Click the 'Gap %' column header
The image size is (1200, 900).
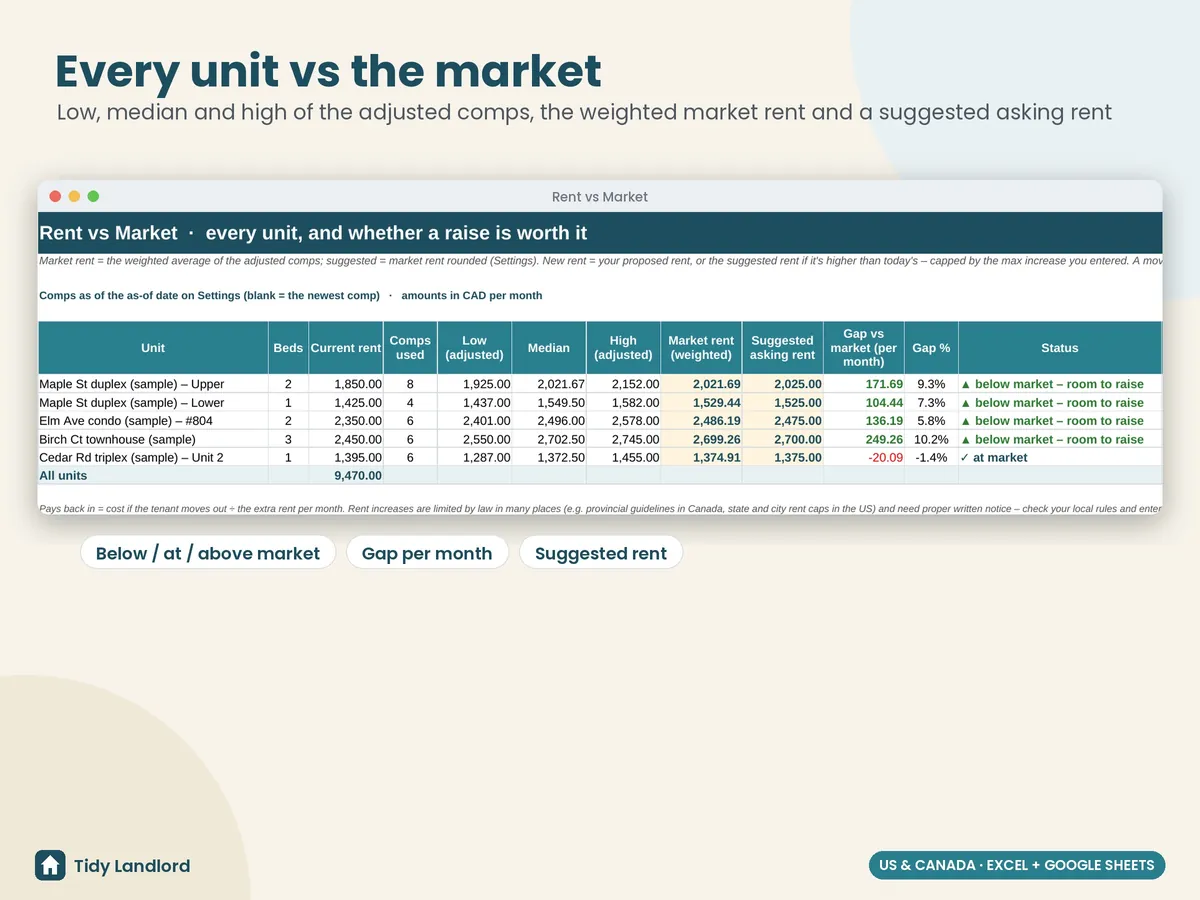click(x=931, y=348)
